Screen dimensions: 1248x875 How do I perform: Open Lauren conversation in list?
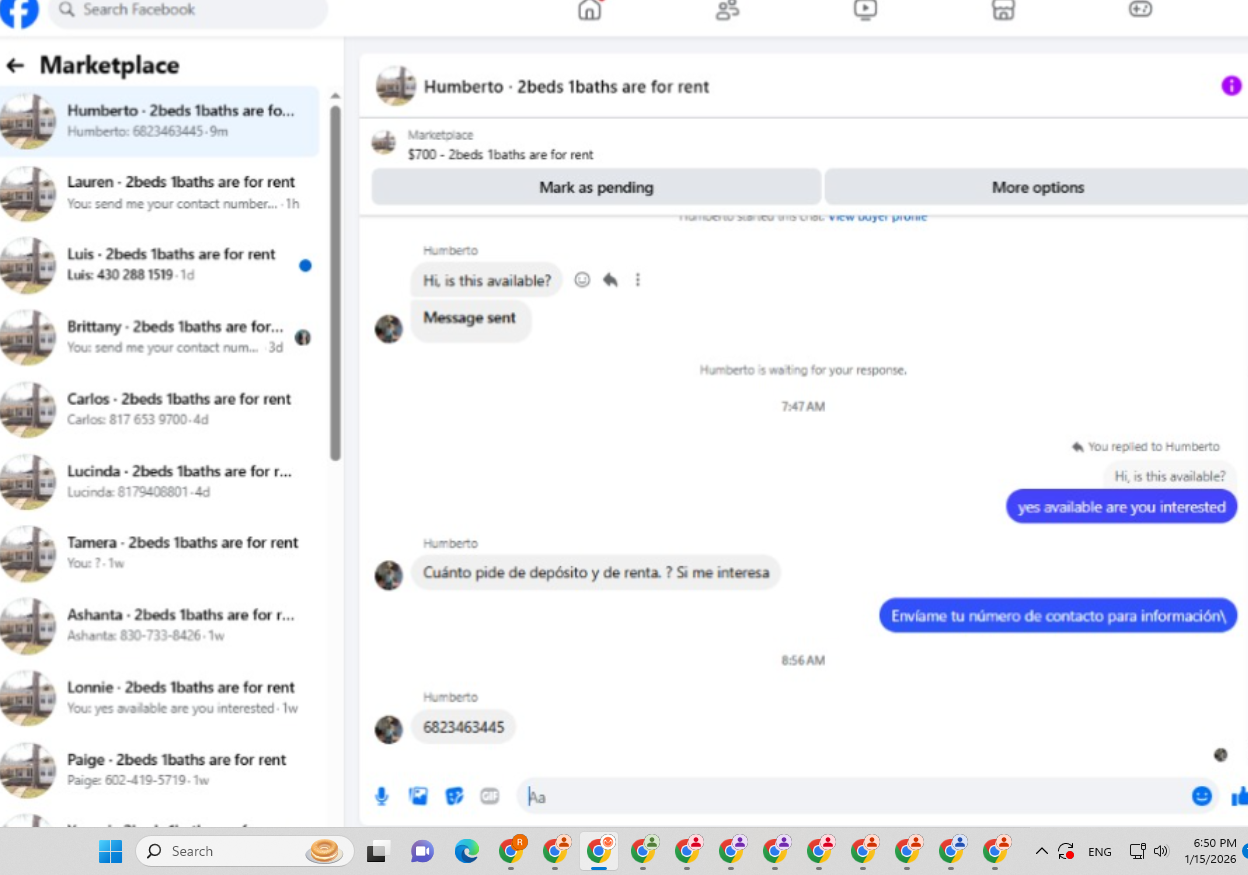[x=160, y=193]
